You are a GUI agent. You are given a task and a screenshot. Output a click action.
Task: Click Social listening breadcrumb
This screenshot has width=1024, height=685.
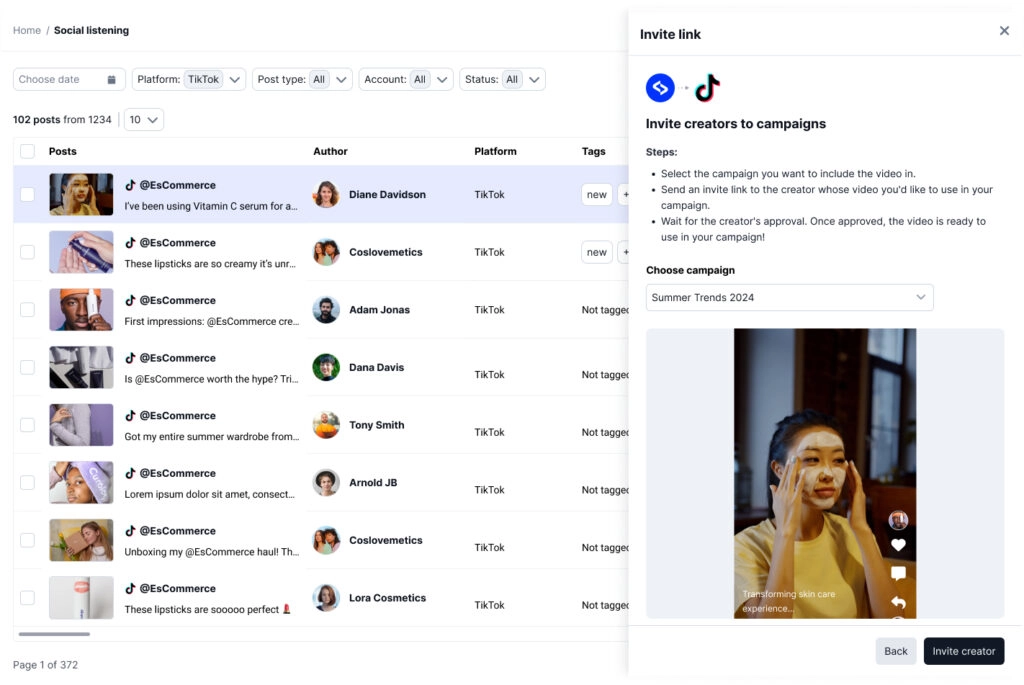coord(91,31)
